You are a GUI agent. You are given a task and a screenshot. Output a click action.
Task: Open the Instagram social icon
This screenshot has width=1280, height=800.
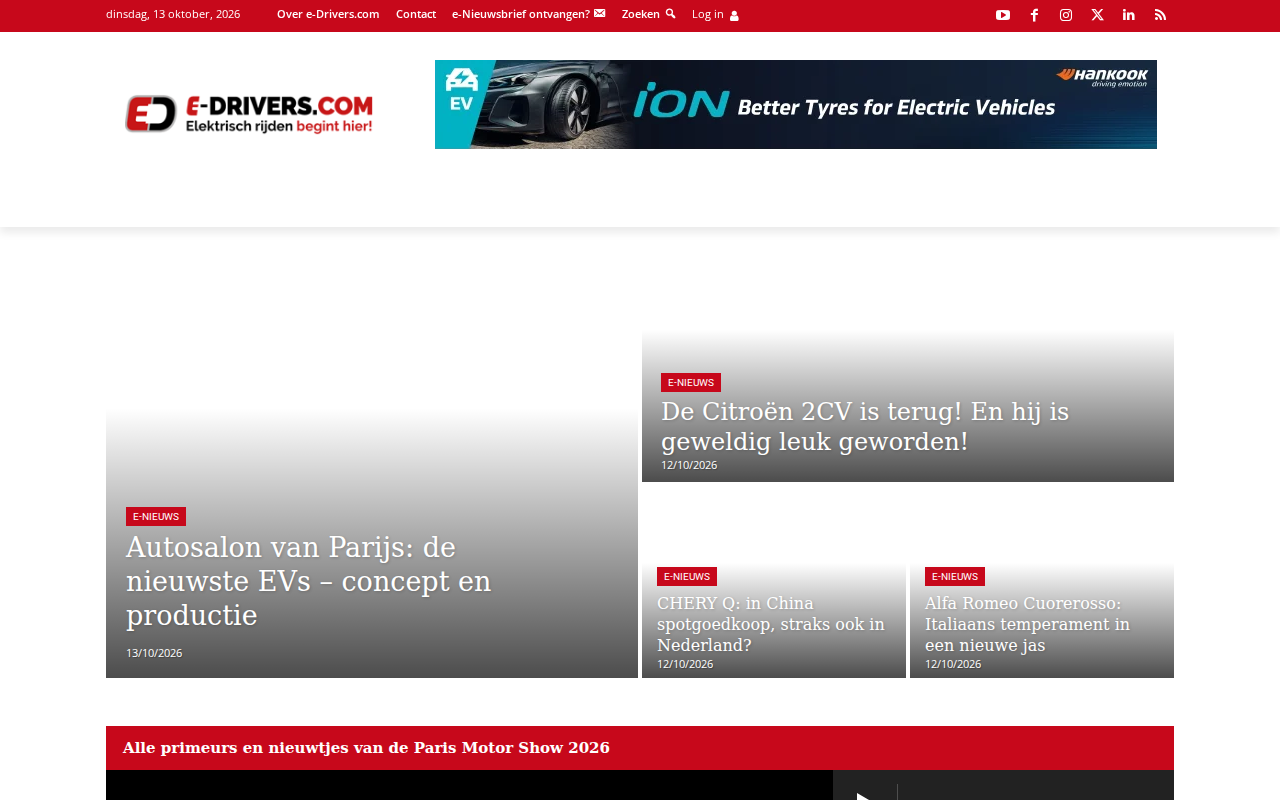coord(1066,15)
